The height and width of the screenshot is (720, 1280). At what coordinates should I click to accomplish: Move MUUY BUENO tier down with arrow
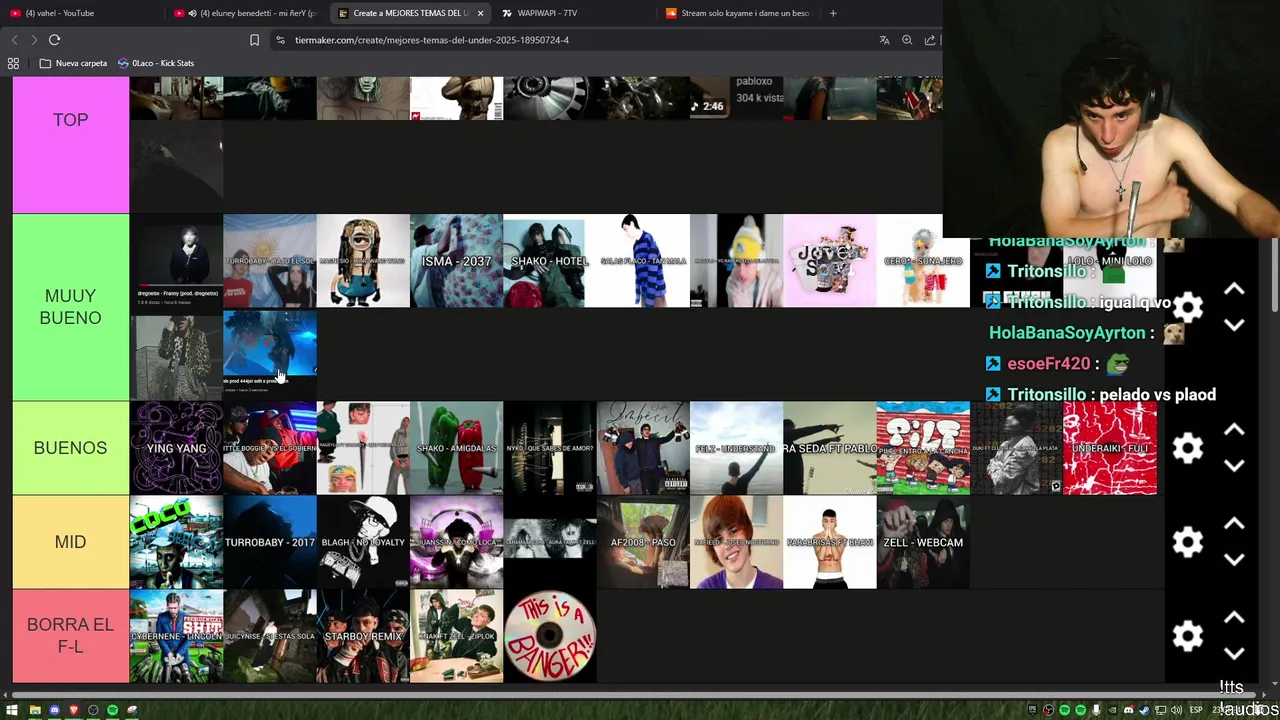click(x=1234, y=325)
